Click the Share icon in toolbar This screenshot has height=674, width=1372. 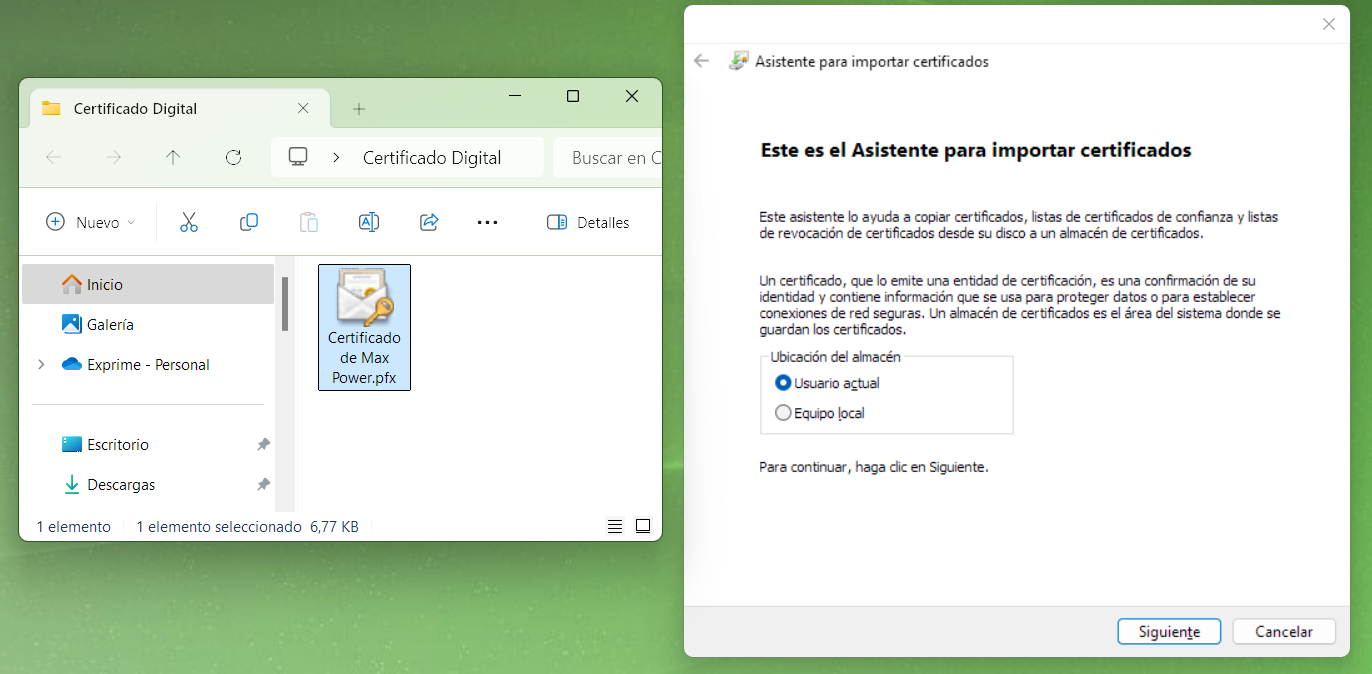pos(429,222)
